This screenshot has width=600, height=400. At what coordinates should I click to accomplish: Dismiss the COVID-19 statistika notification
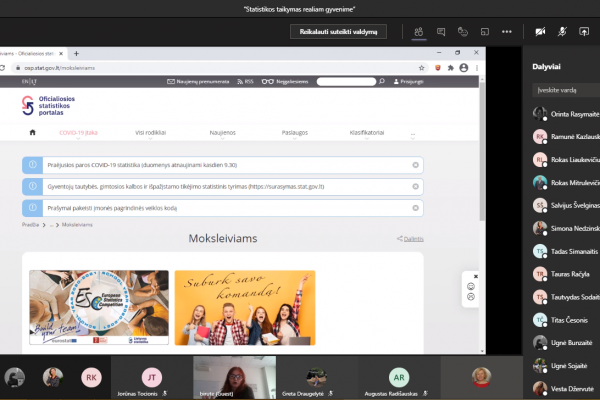click(415, 165)
